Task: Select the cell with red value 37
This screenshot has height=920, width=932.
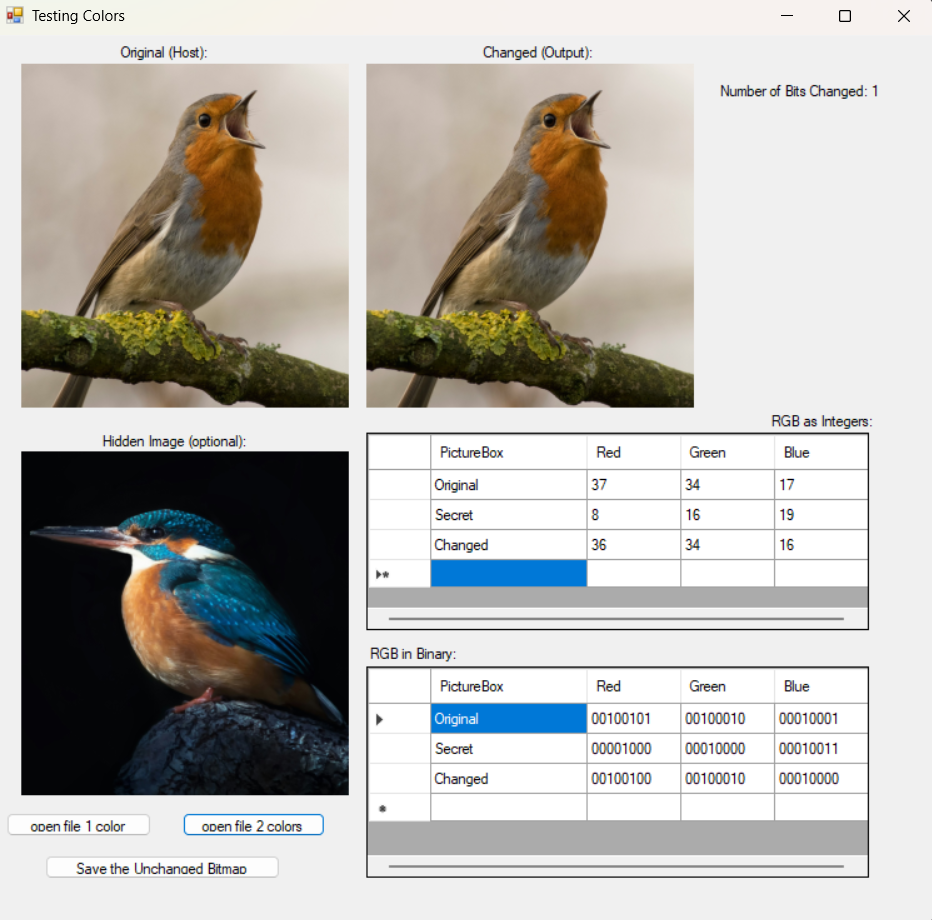Action: [633, 485]
